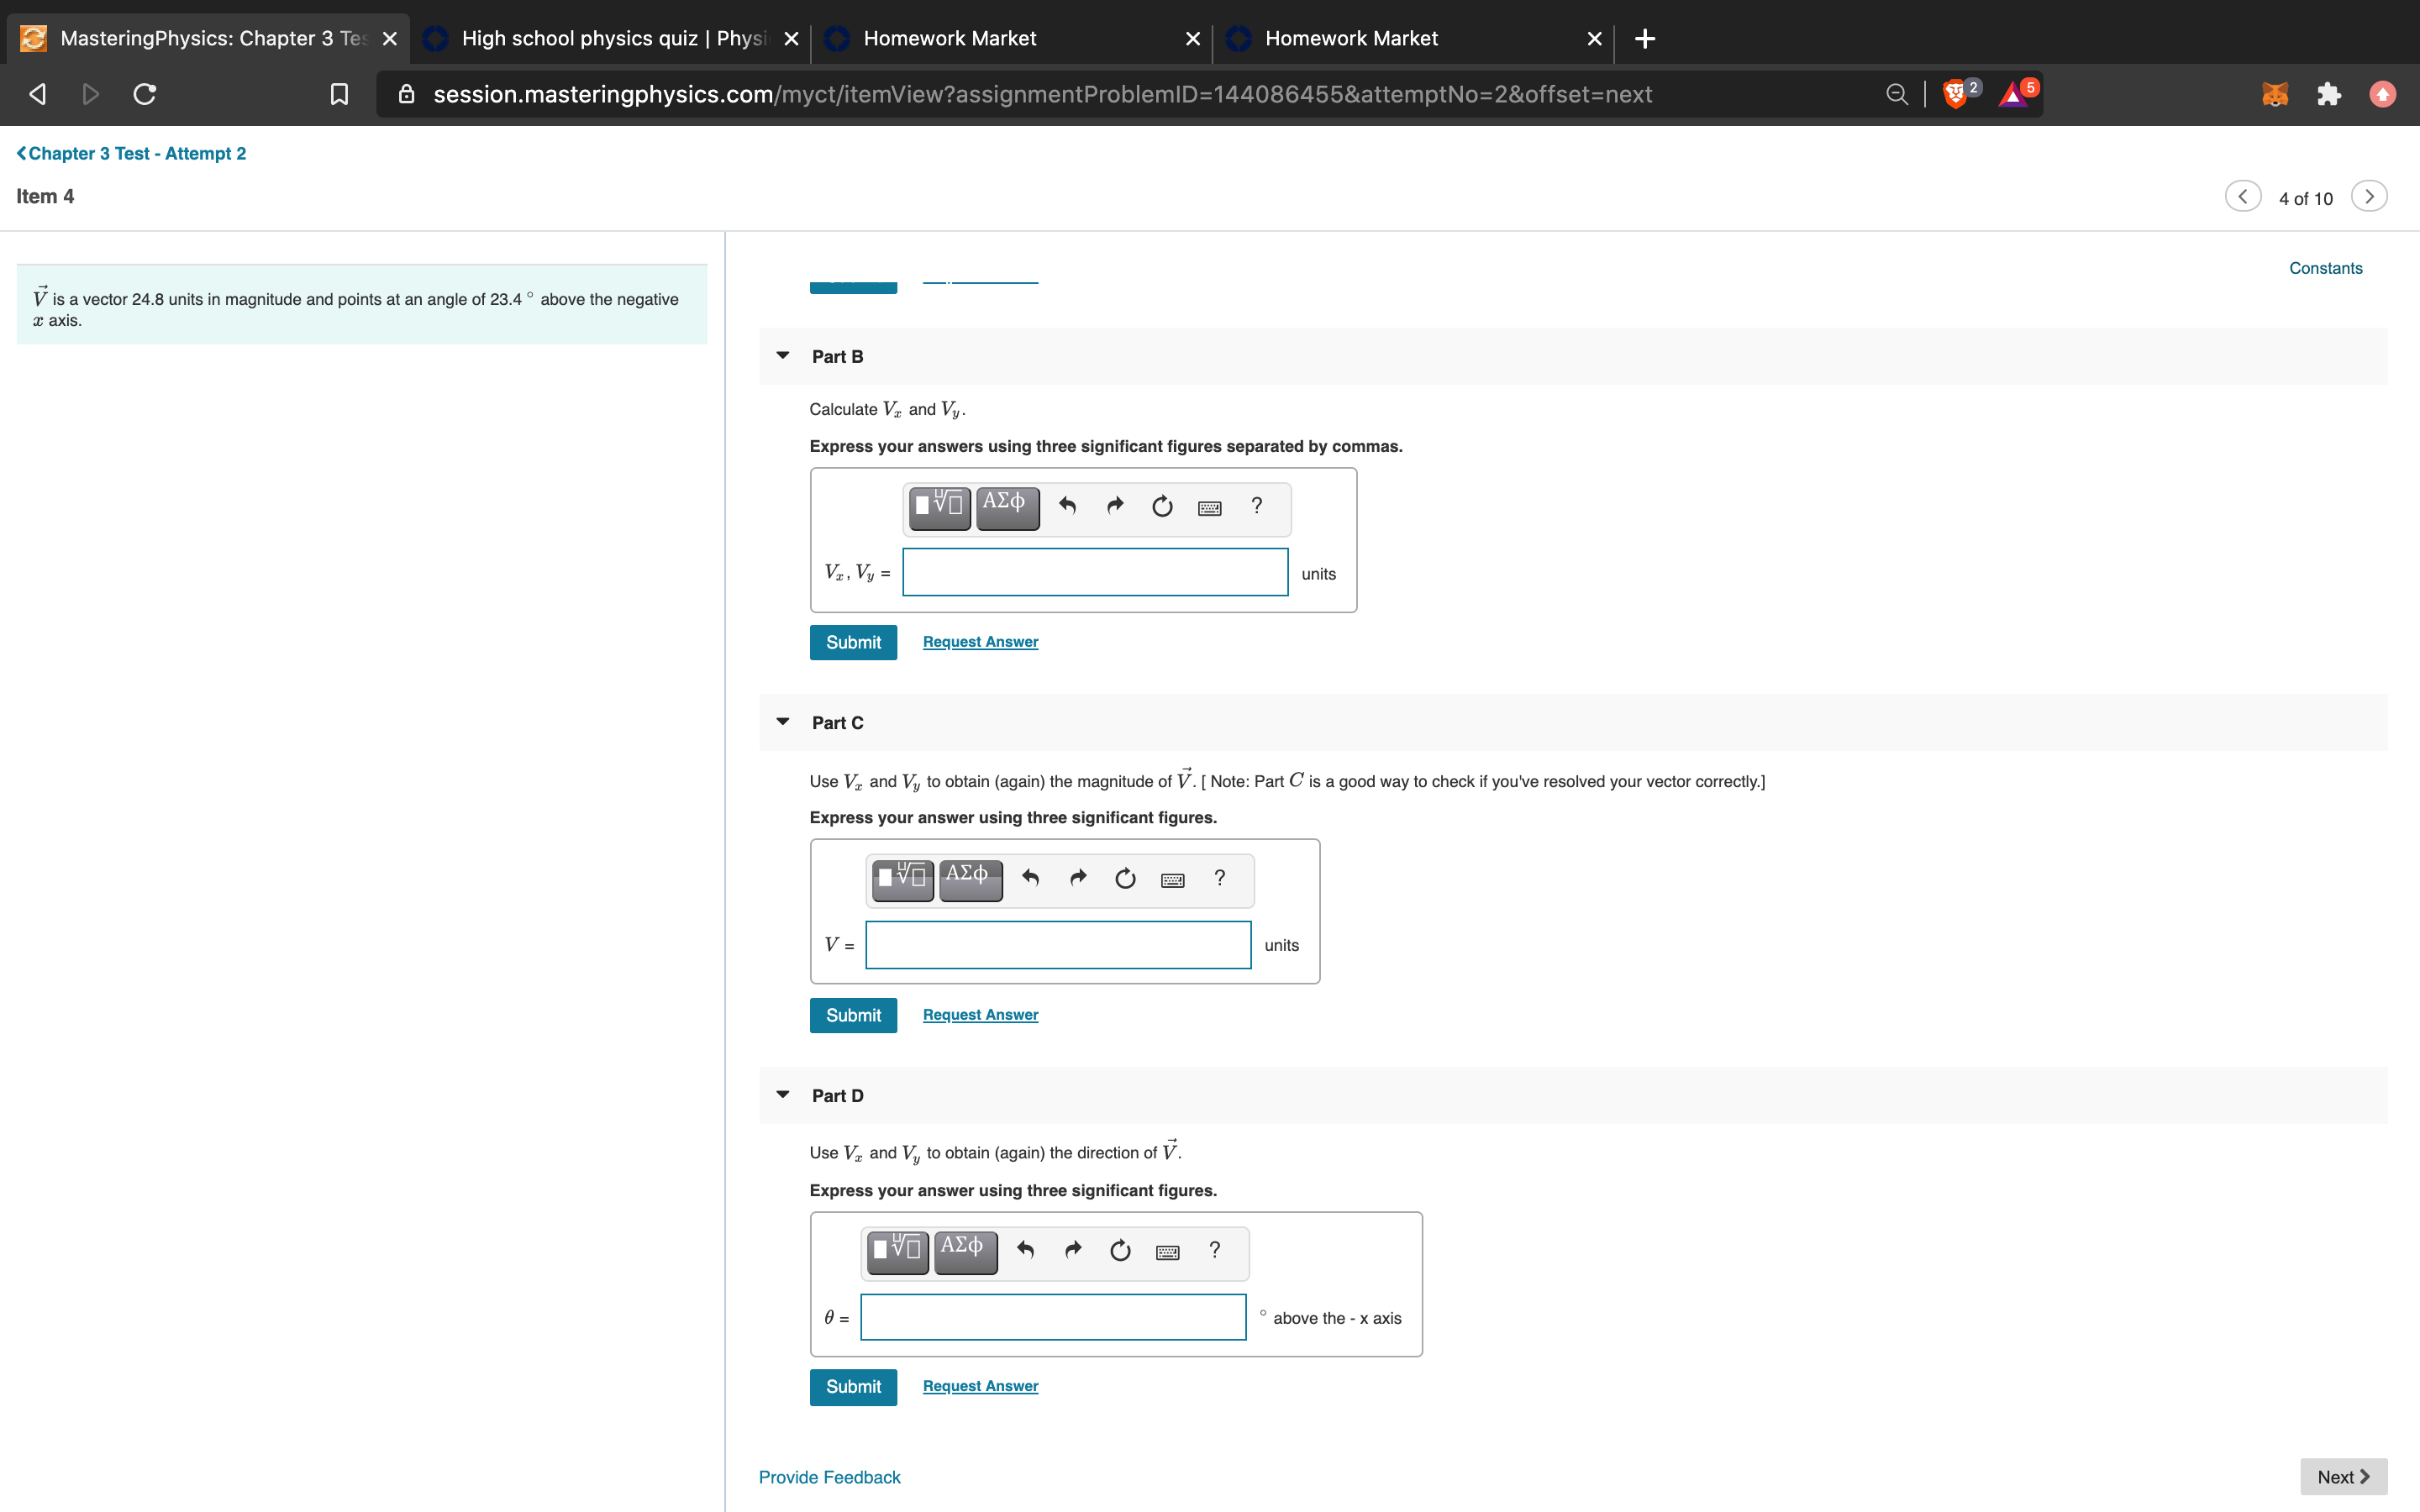2420x1512 pixels.
Task: Bookmark this page with the bookmark icon
Action: click(339, 94)
